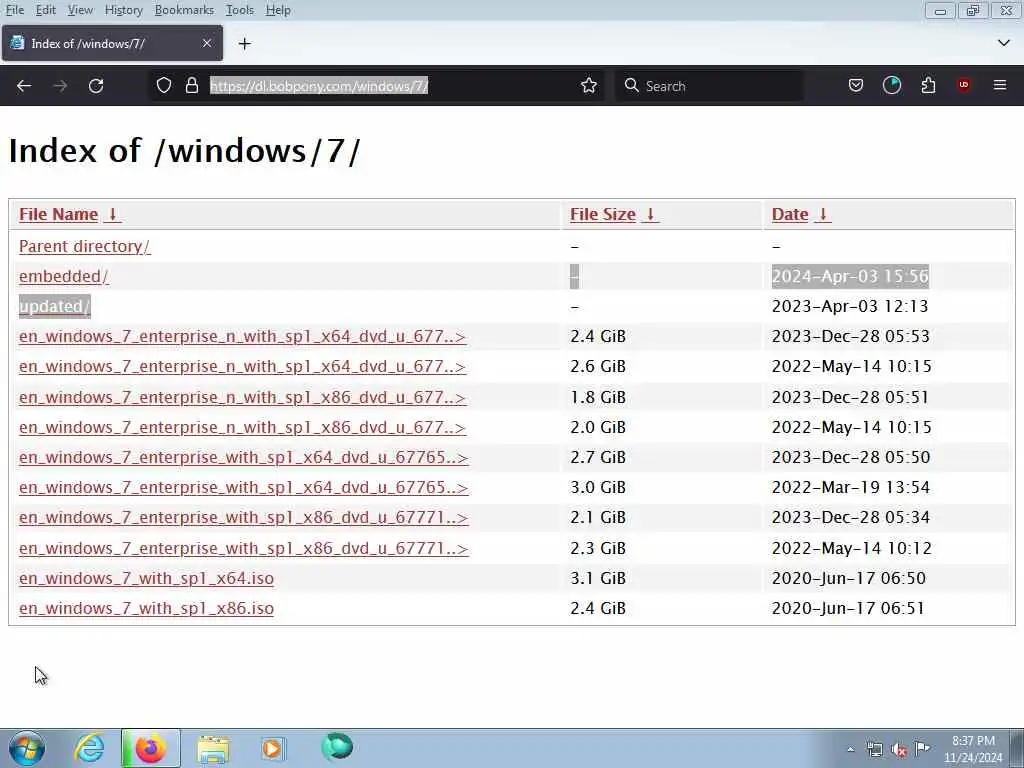Toggle the File Name sort arrow
Screen dimensions: 1024x768
pyautogui.click(x=112, y=214)
